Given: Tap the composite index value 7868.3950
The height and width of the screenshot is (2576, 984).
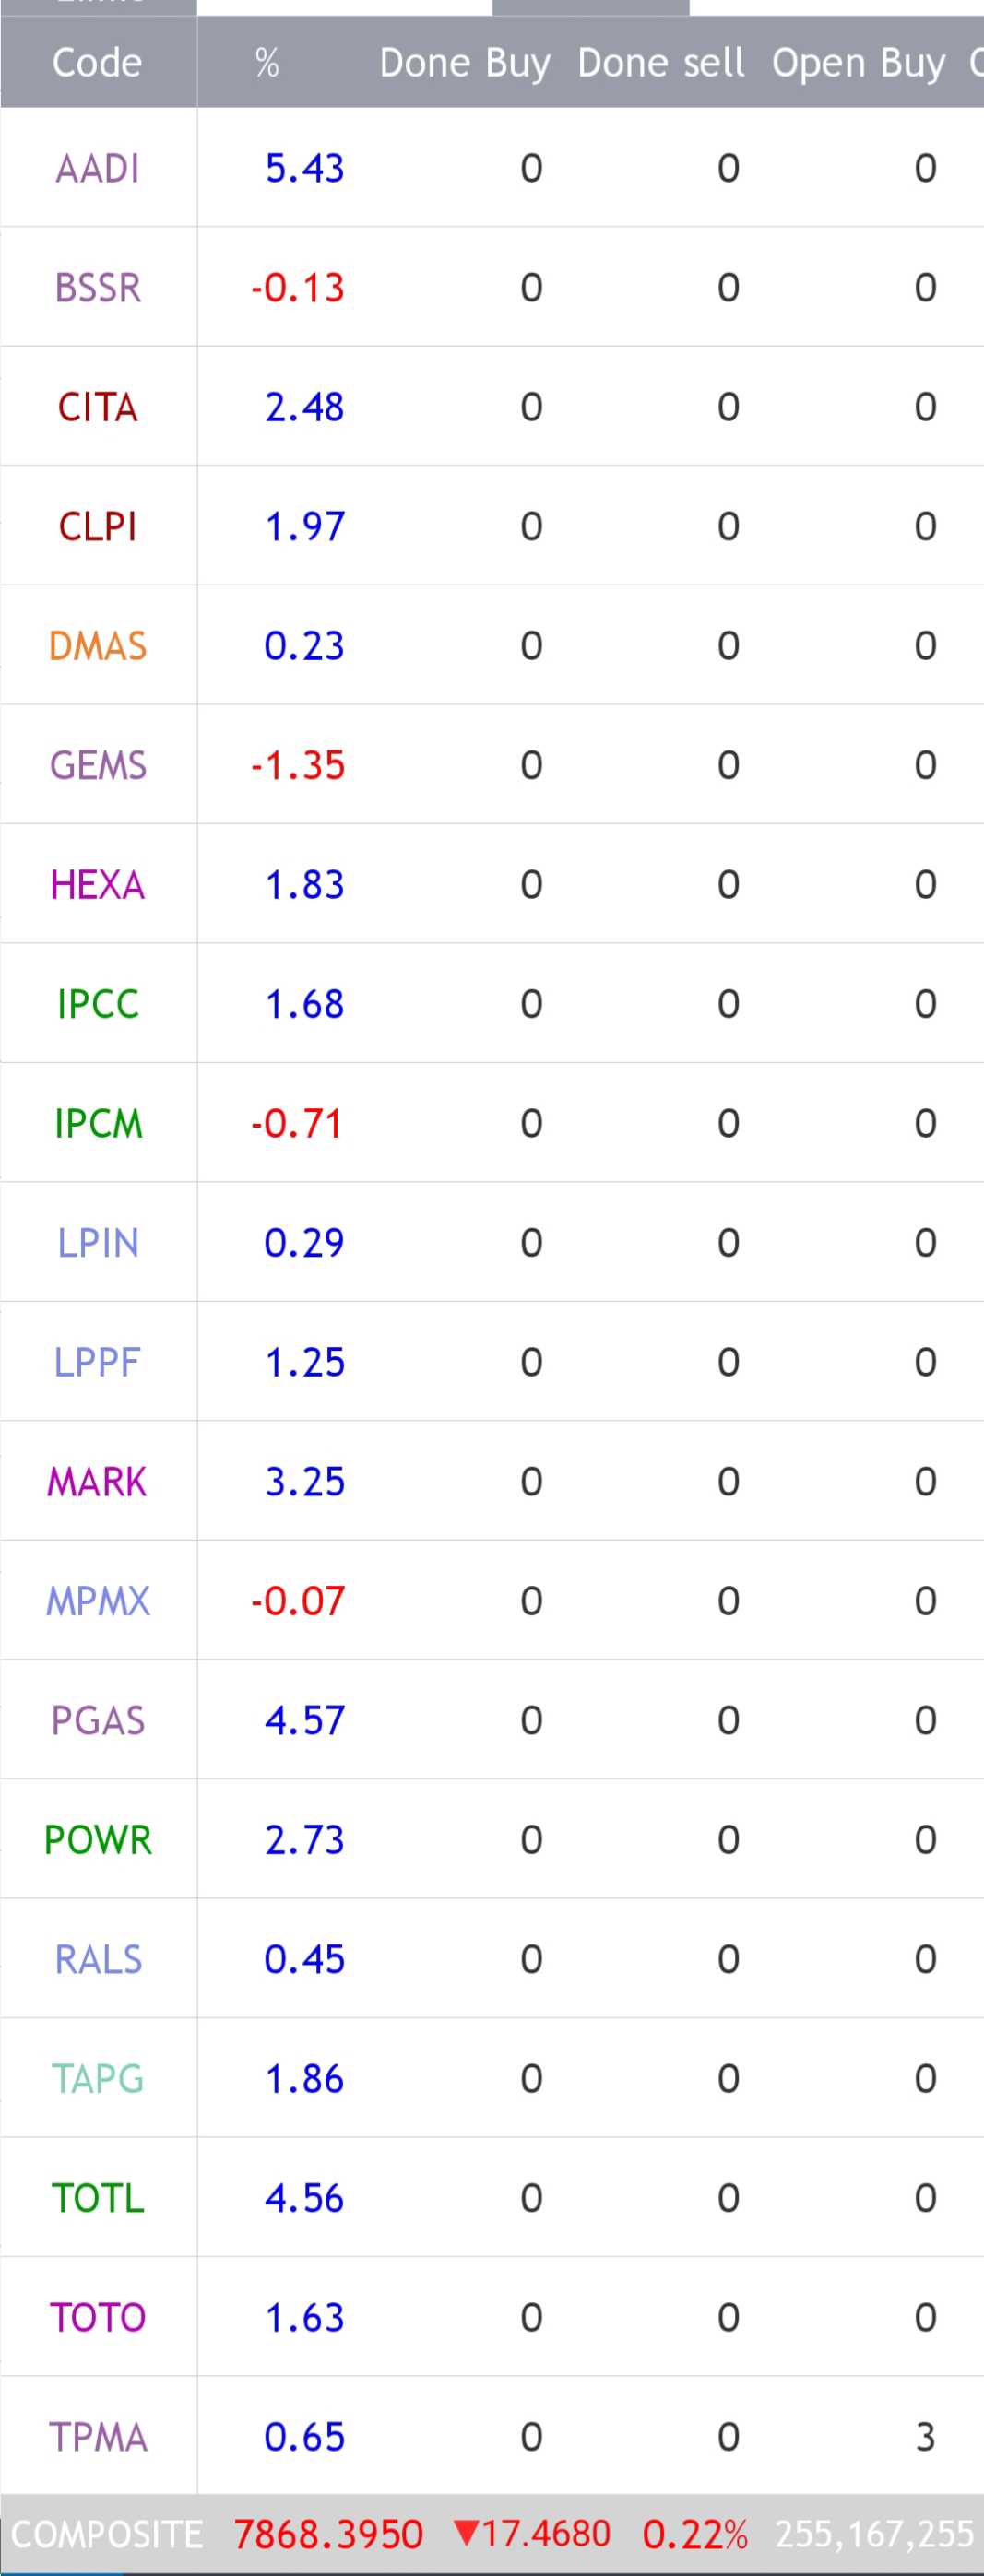Looking at the screenshot, I should tap(328, 2534).
